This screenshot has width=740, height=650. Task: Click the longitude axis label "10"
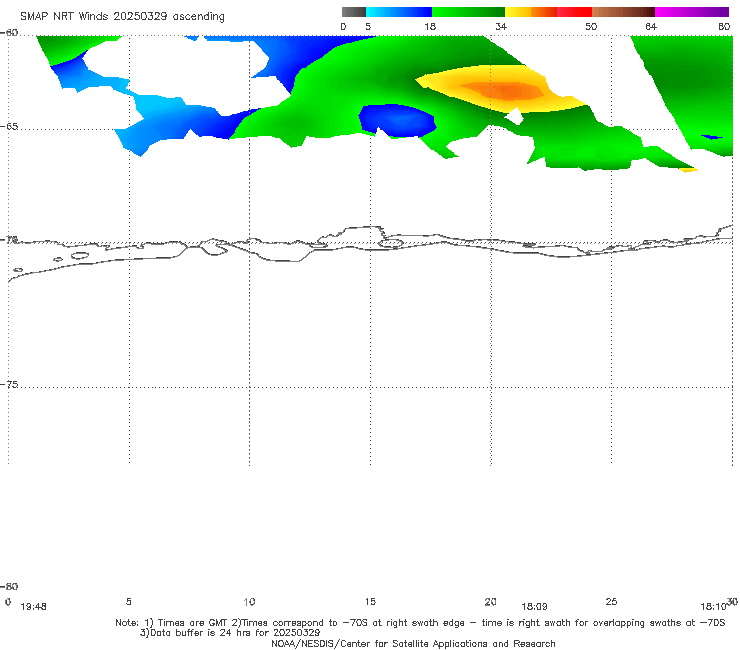[249, 601]
